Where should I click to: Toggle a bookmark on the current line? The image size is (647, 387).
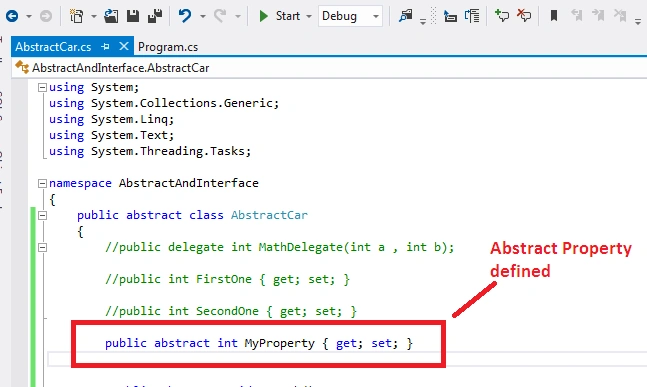[554, 16]
